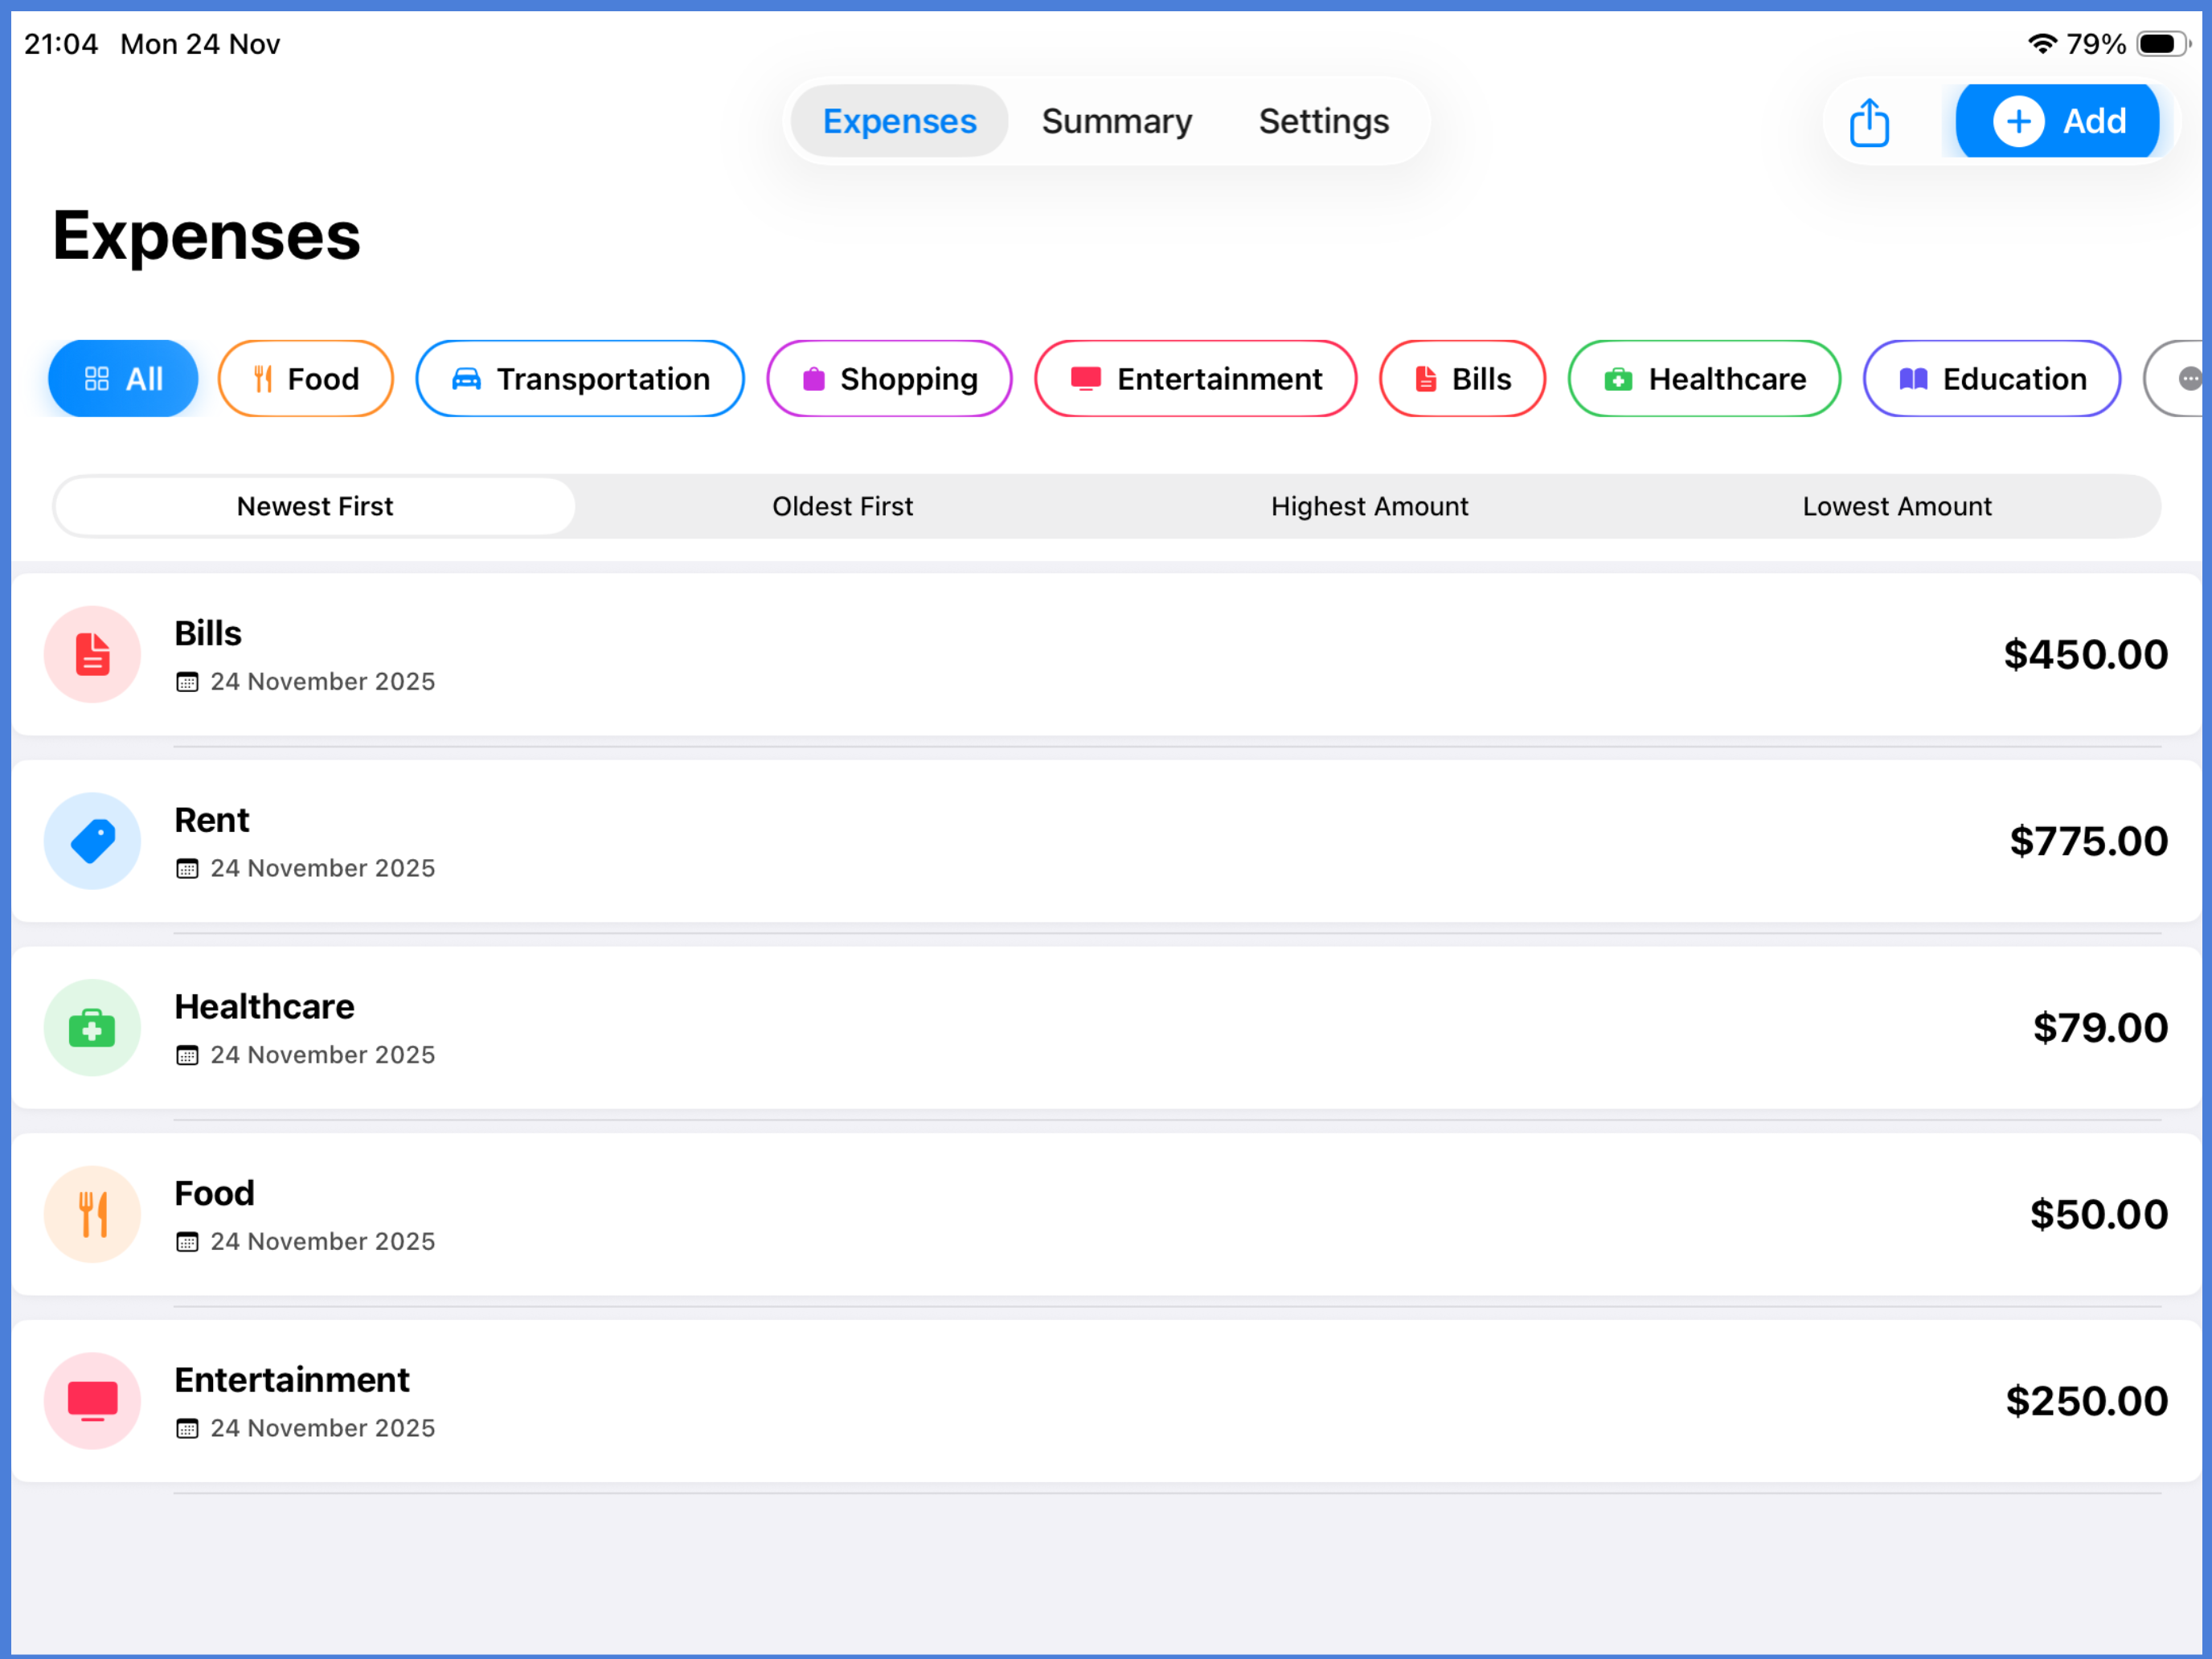Sort by Oldest First
2212x1659 pixels.
coord(842,507)
